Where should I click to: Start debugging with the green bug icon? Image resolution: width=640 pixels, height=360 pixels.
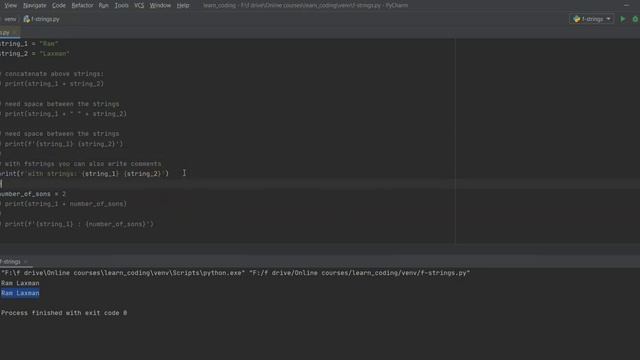pos(635,19)
